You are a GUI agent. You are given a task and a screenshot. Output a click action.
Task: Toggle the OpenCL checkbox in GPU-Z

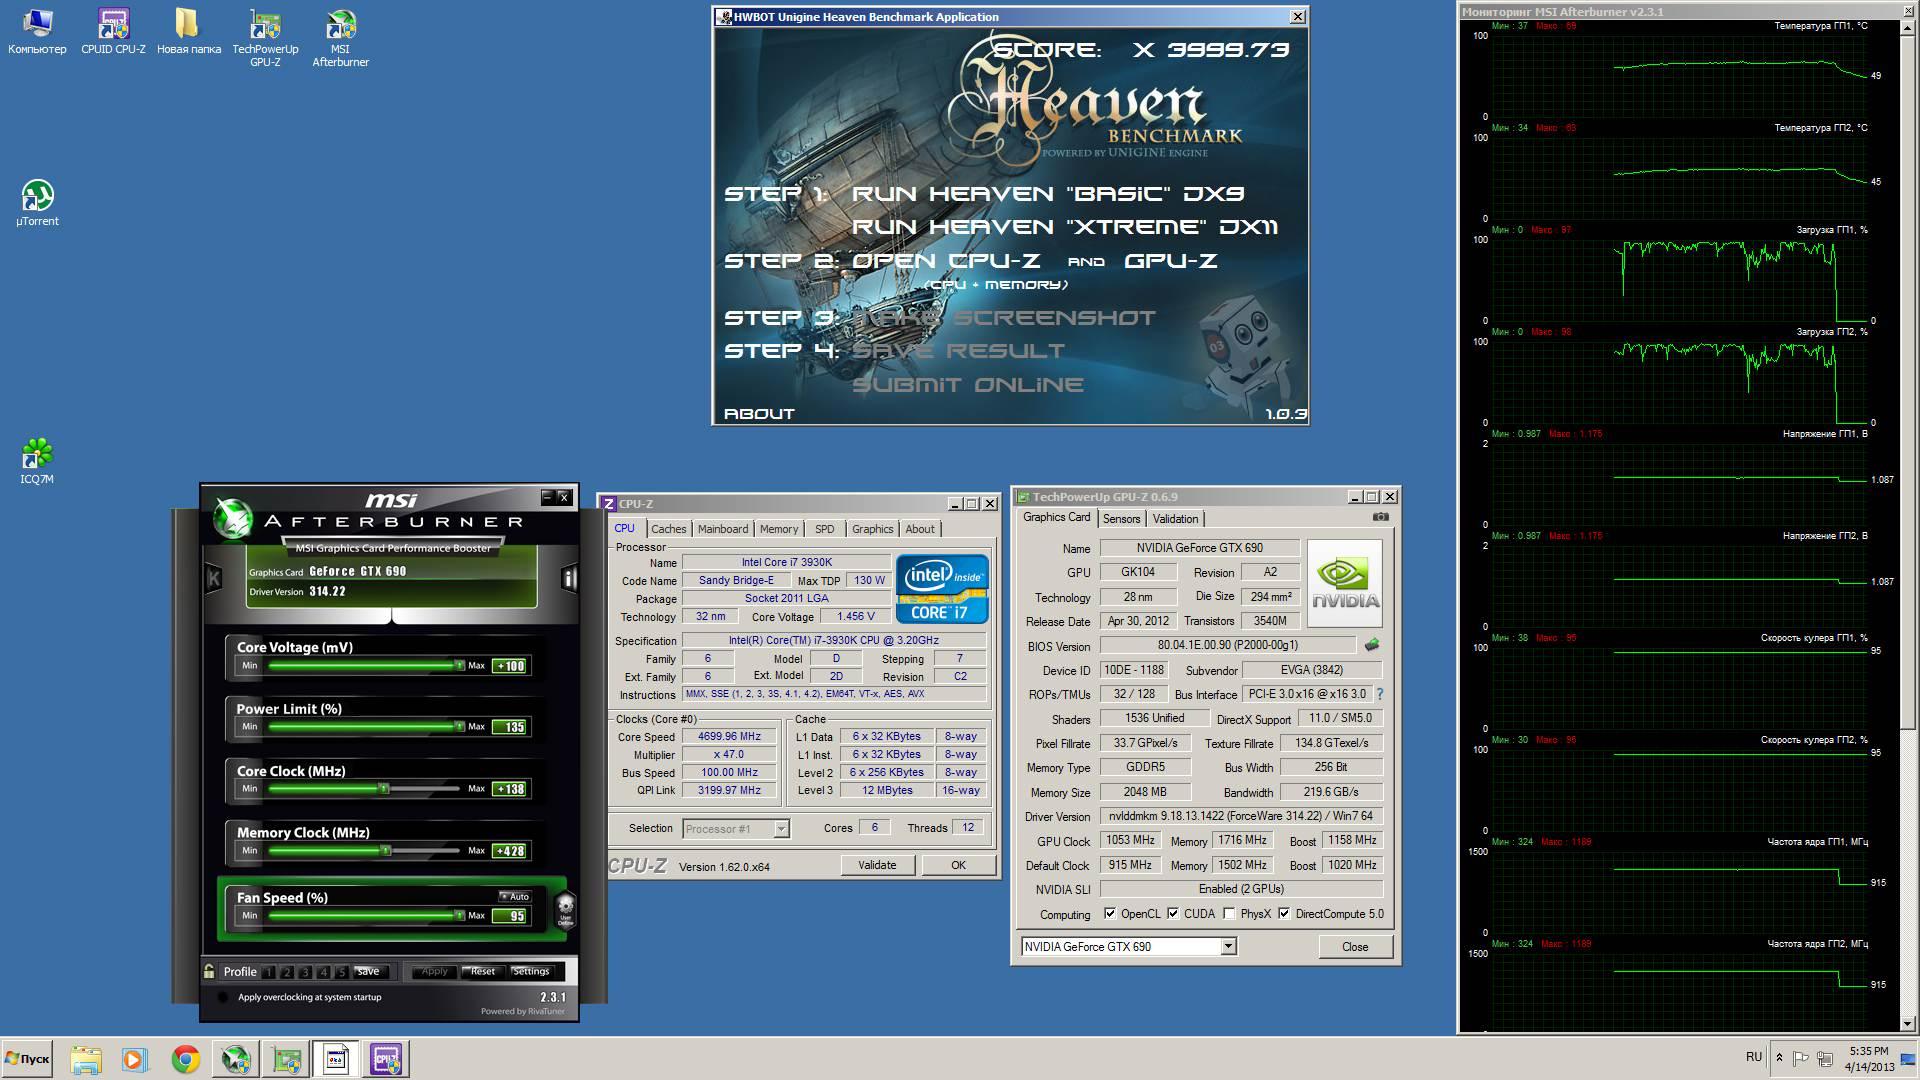pyautogui.click(x=1109, y=913)
